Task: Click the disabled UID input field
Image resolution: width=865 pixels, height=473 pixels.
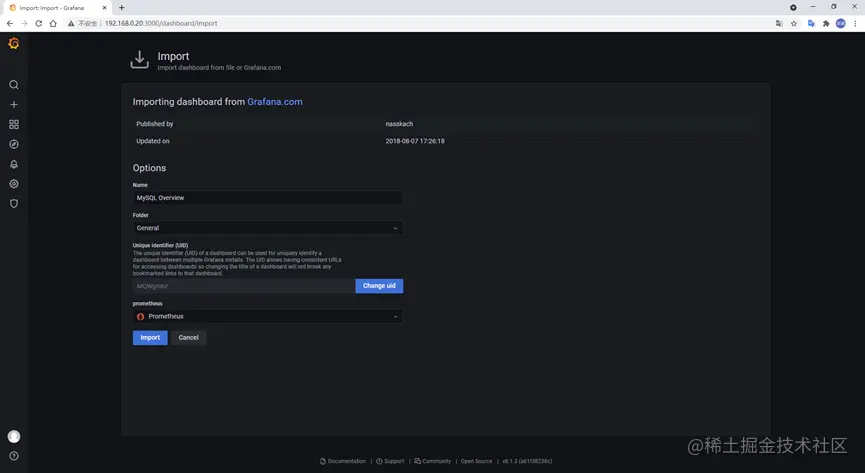Action: click(x=244, y=286)
